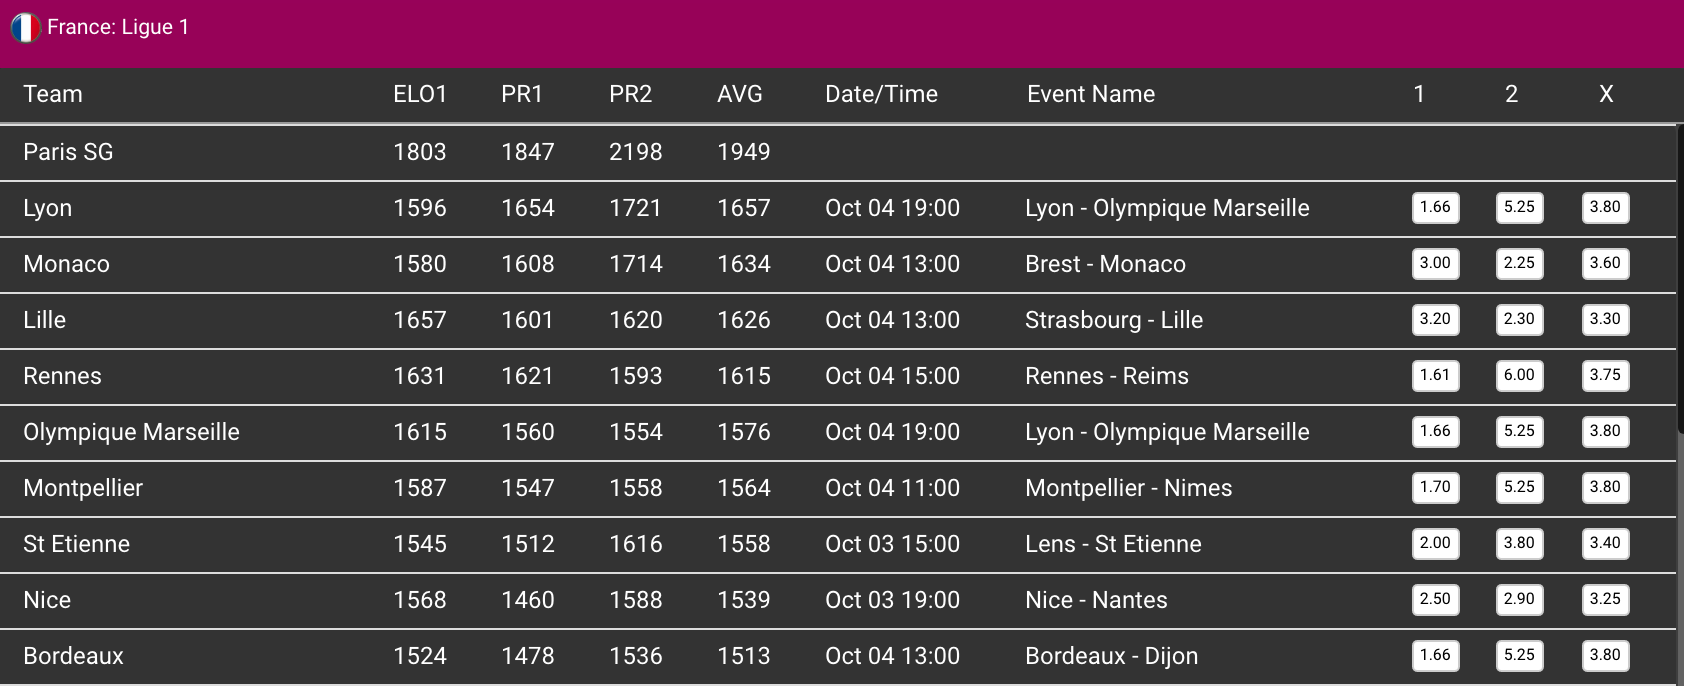Screen dimensions: 1684x686
Task: Open Brest - Monaco event
Action: pyautogui.click(x=1105, y=264)
